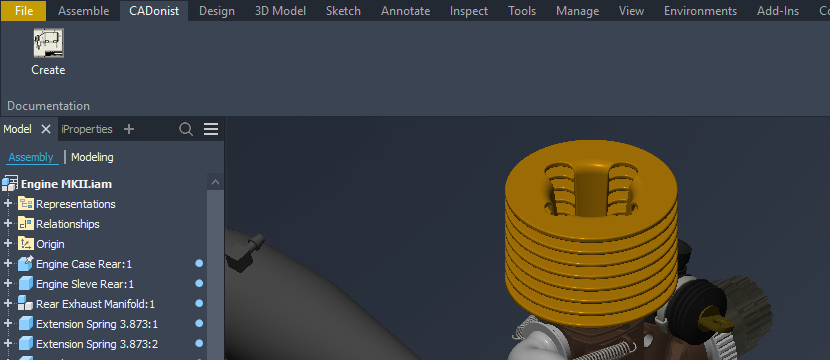
Task: Select Engine Case Rear:1 in browser
Action: (x=84, y=264)
